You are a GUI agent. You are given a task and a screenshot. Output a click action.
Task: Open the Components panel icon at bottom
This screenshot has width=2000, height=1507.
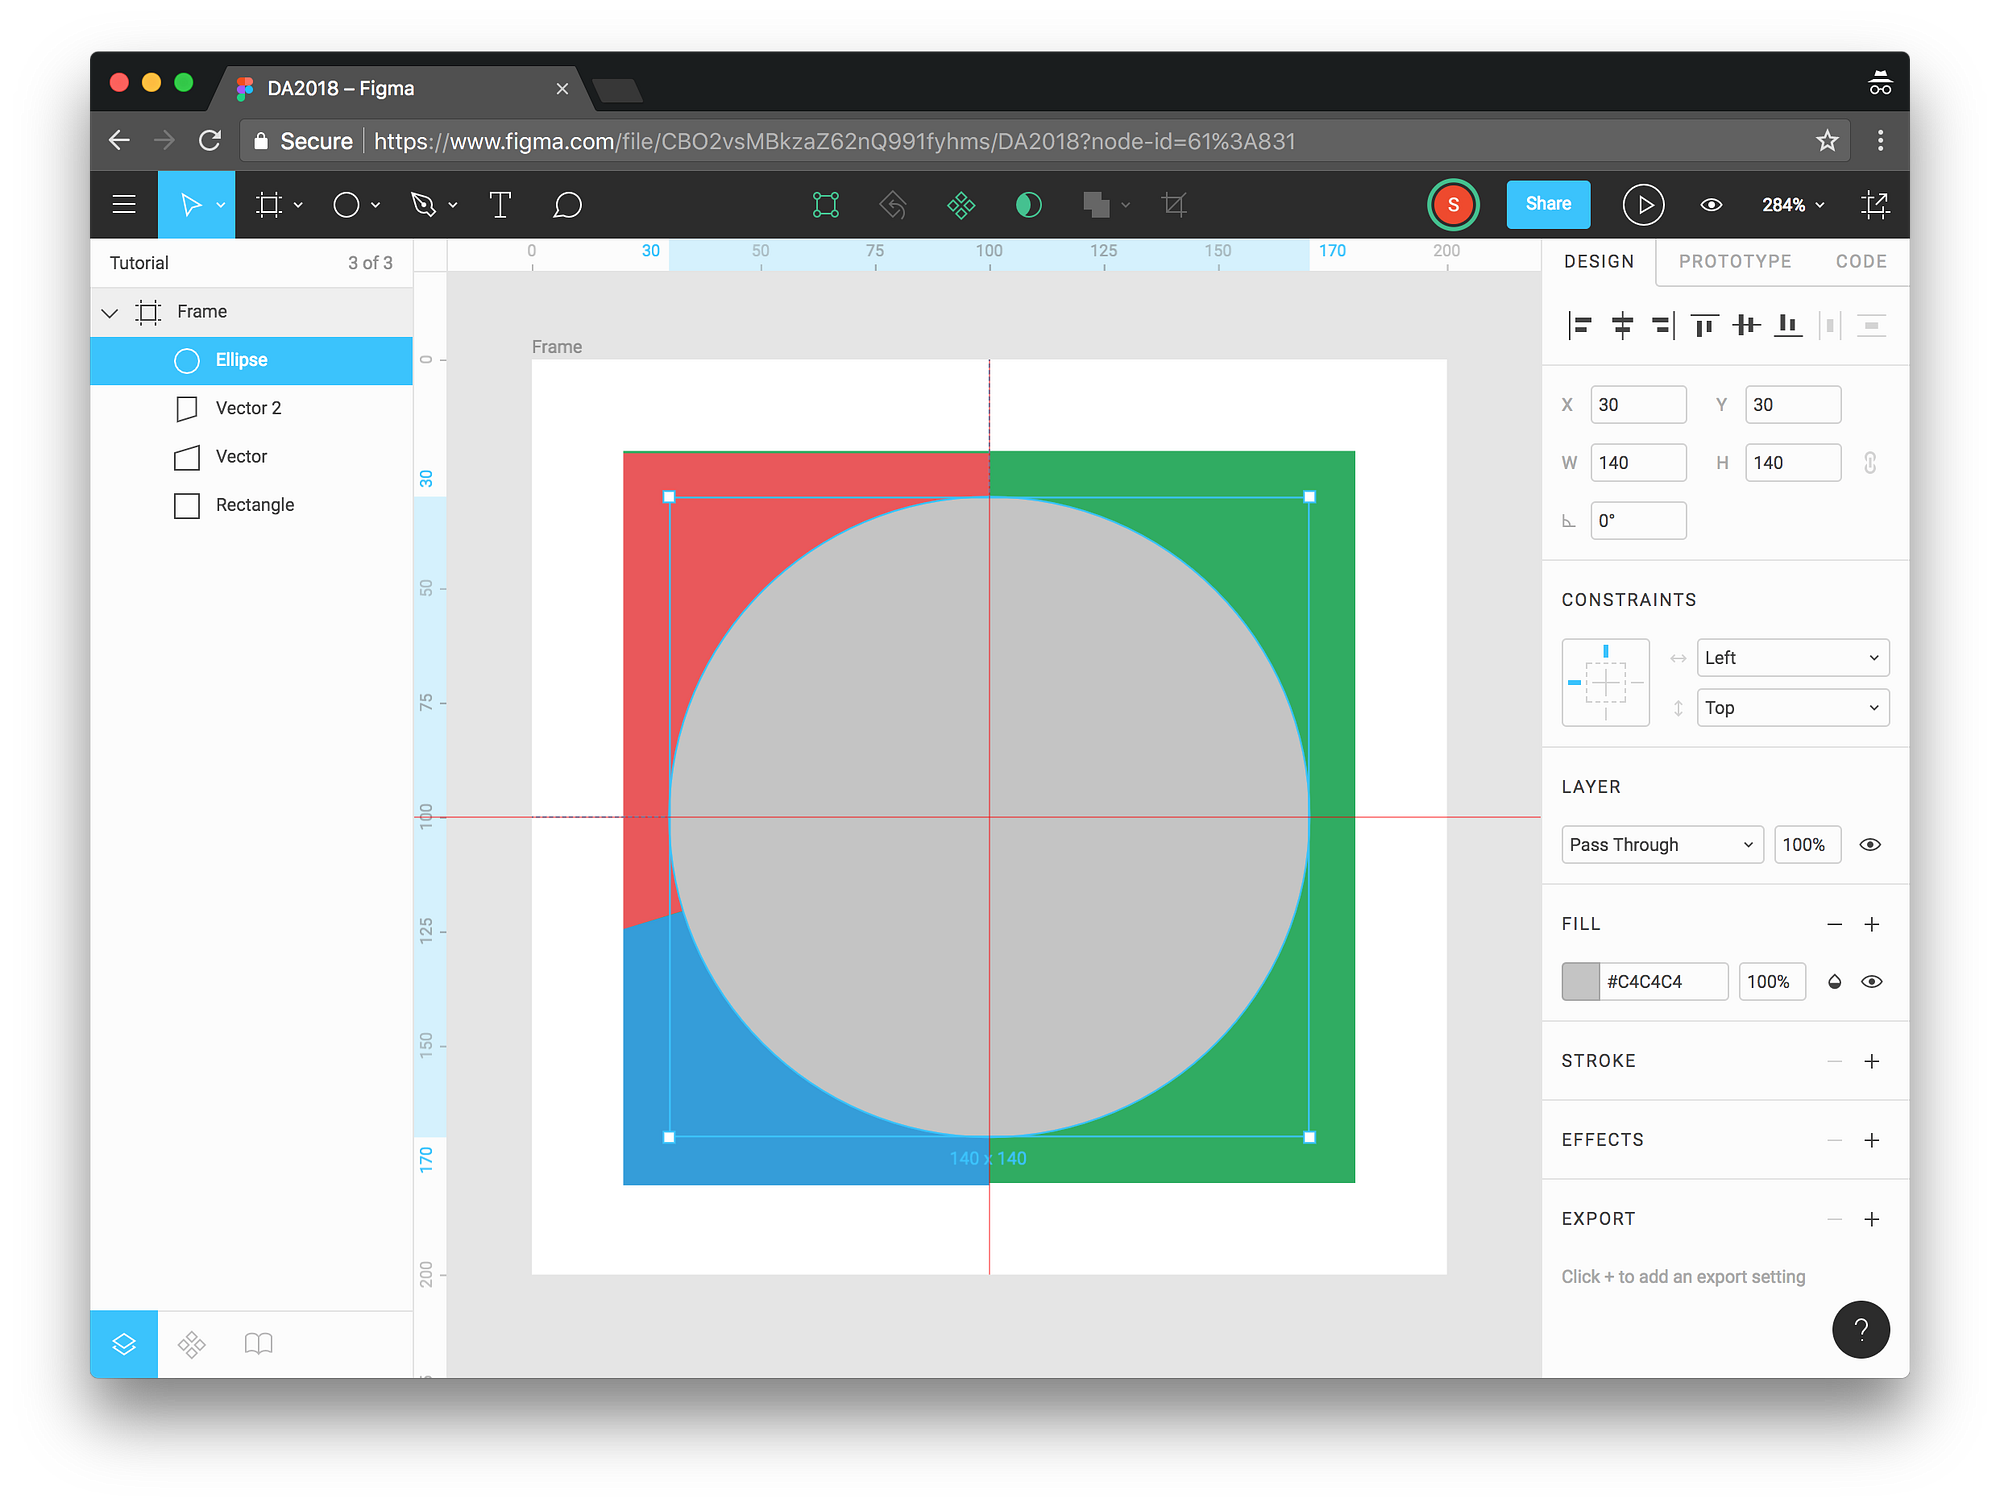191,1344
